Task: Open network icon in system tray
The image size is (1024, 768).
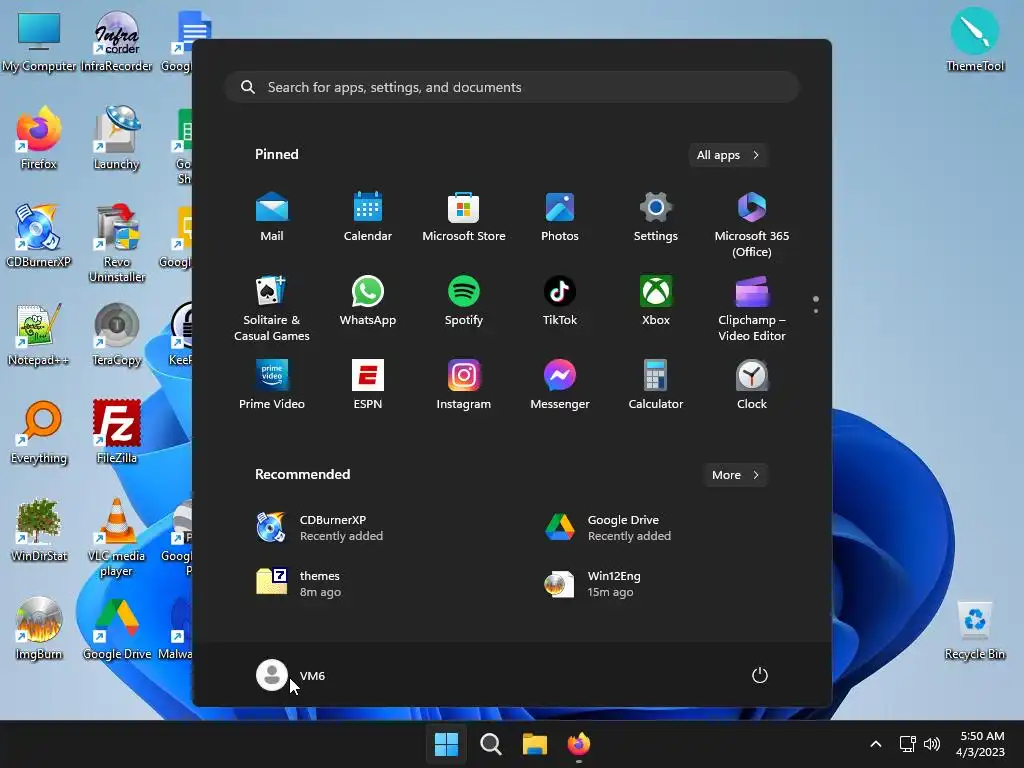Action: click(907, 744)
